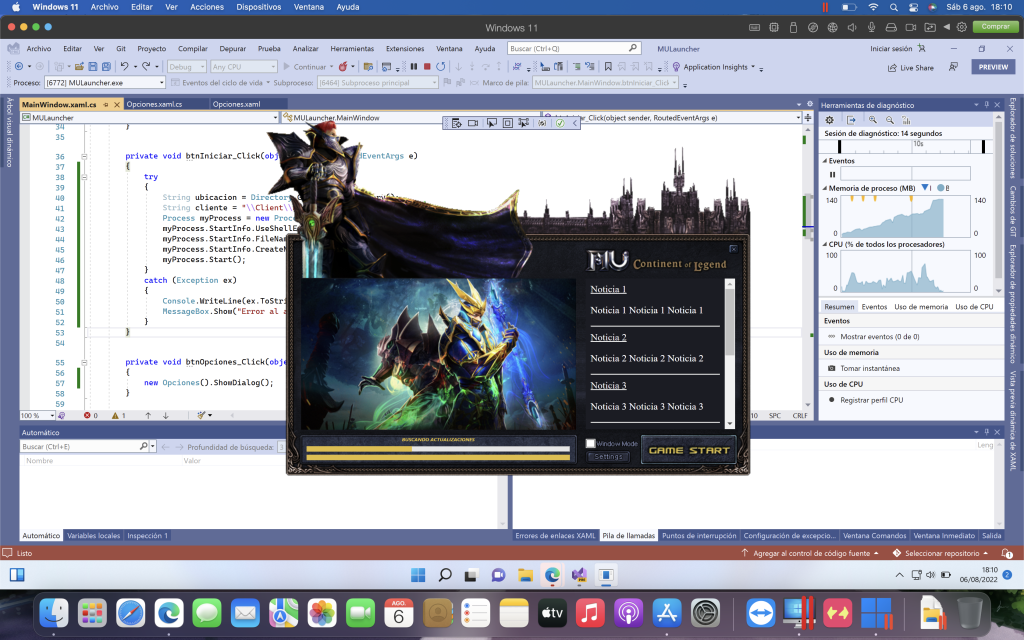This screenshot has width=1024, height=640.
Task: Open the Herramientas menu
Action: (352, 48)
